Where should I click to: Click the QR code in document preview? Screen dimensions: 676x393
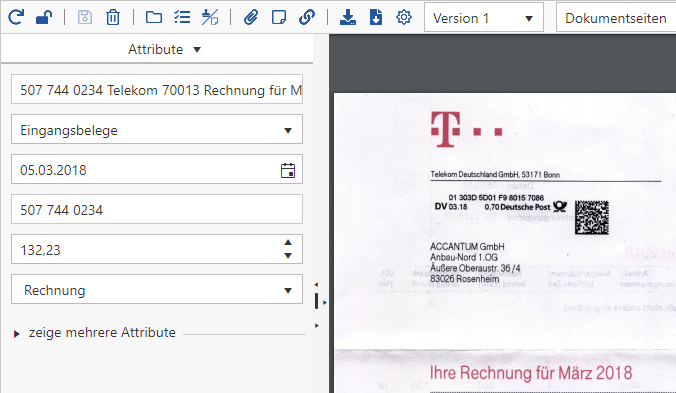[592, 218]
